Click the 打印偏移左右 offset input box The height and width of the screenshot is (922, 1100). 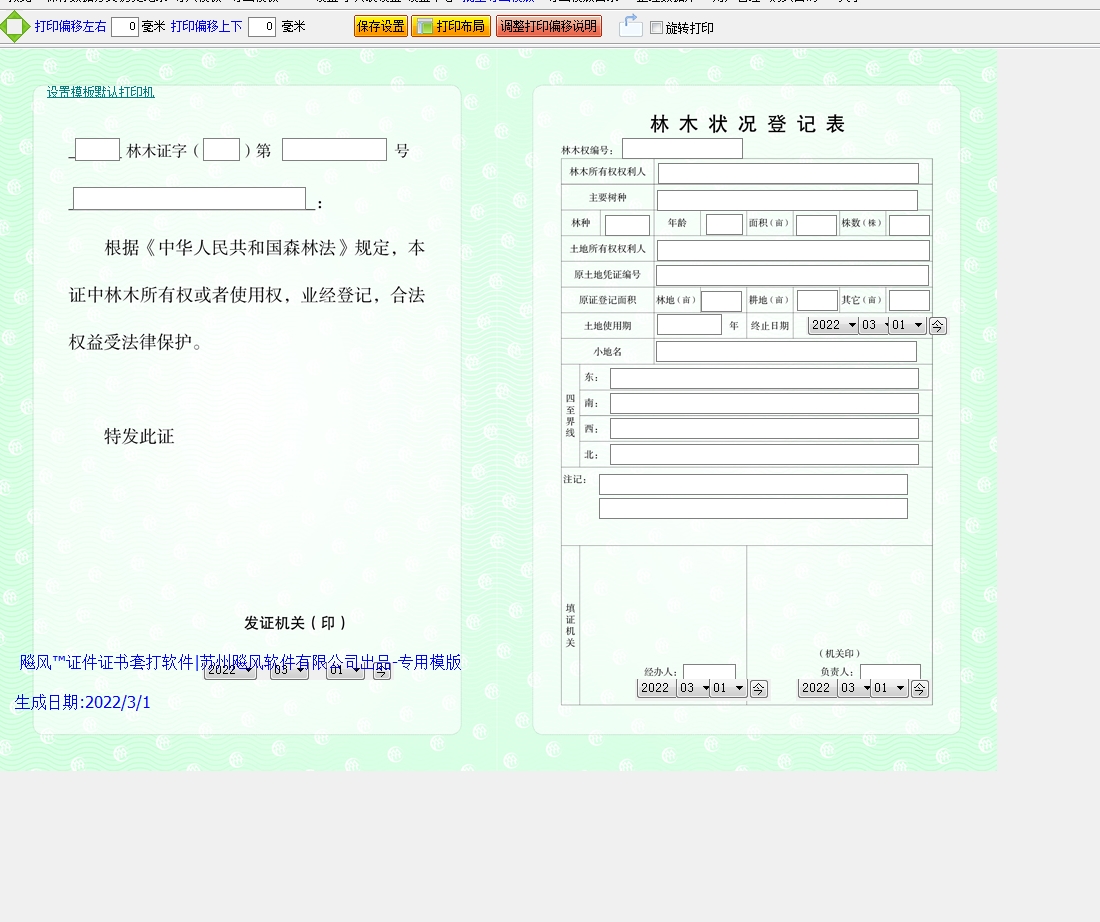coord(125,27)
